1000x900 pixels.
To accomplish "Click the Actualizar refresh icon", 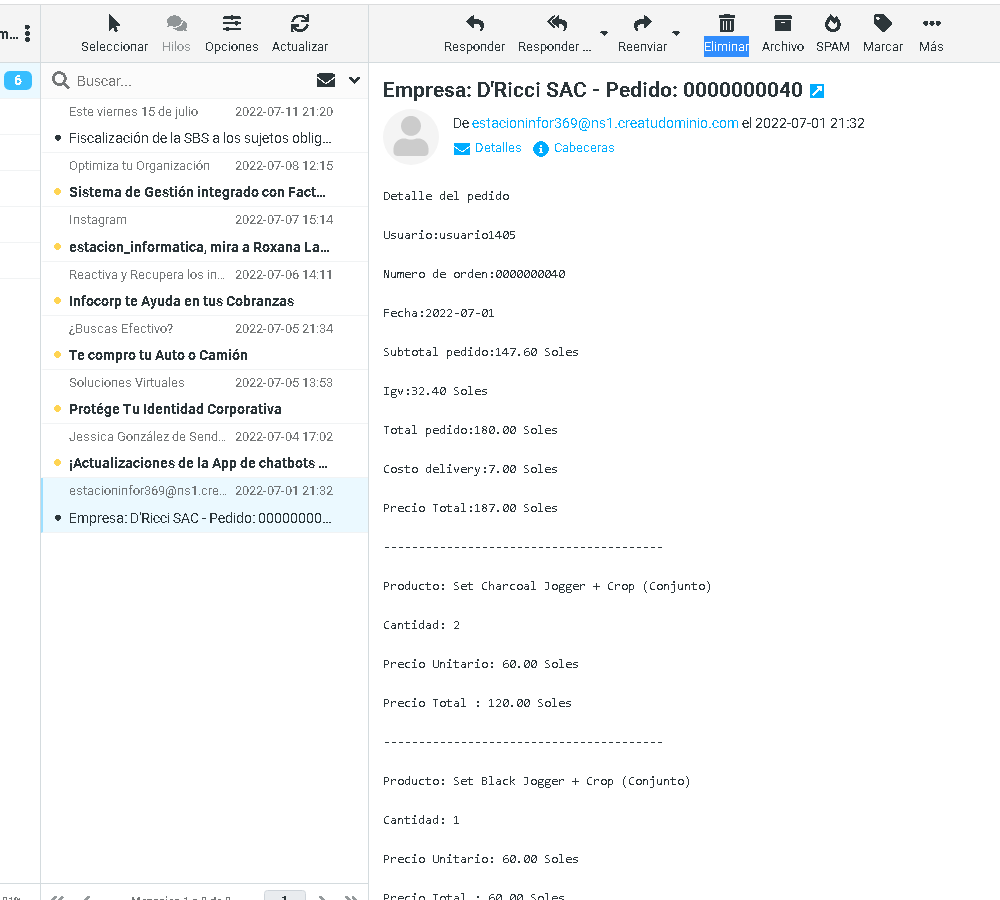I will 299,24.
